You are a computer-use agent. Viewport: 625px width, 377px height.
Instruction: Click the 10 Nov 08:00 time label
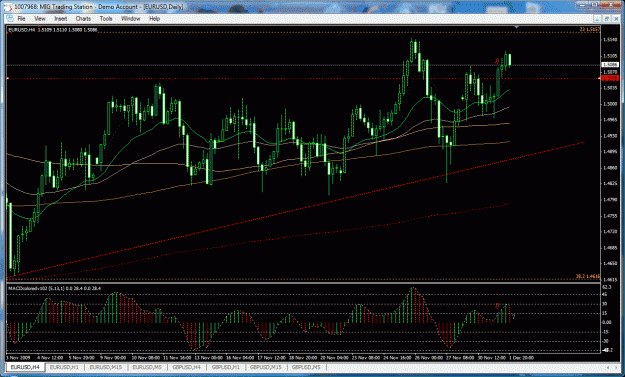click(x=146, y=358)
